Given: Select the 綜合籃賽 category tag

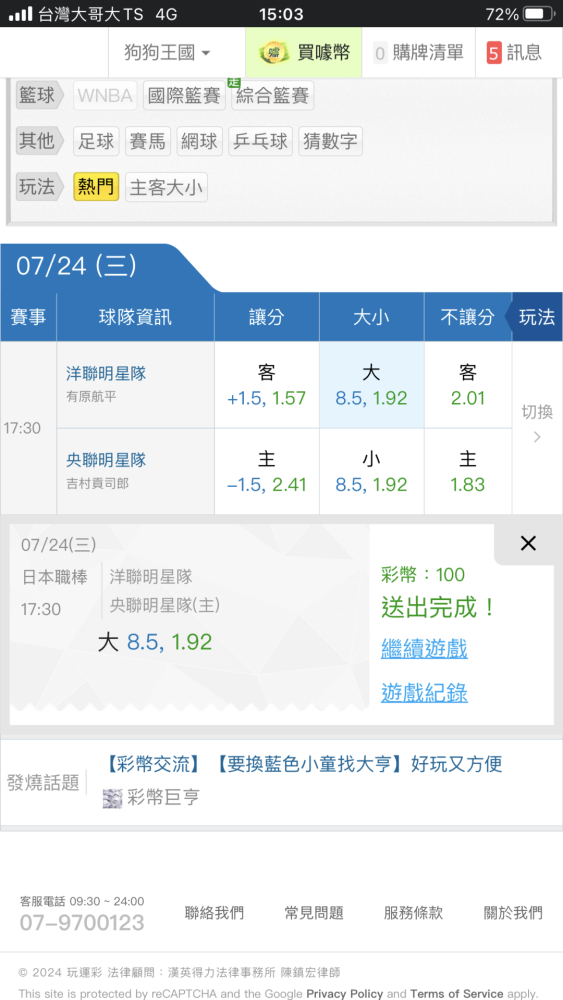Looking at the screenshot, I should [x=272, y=96].
